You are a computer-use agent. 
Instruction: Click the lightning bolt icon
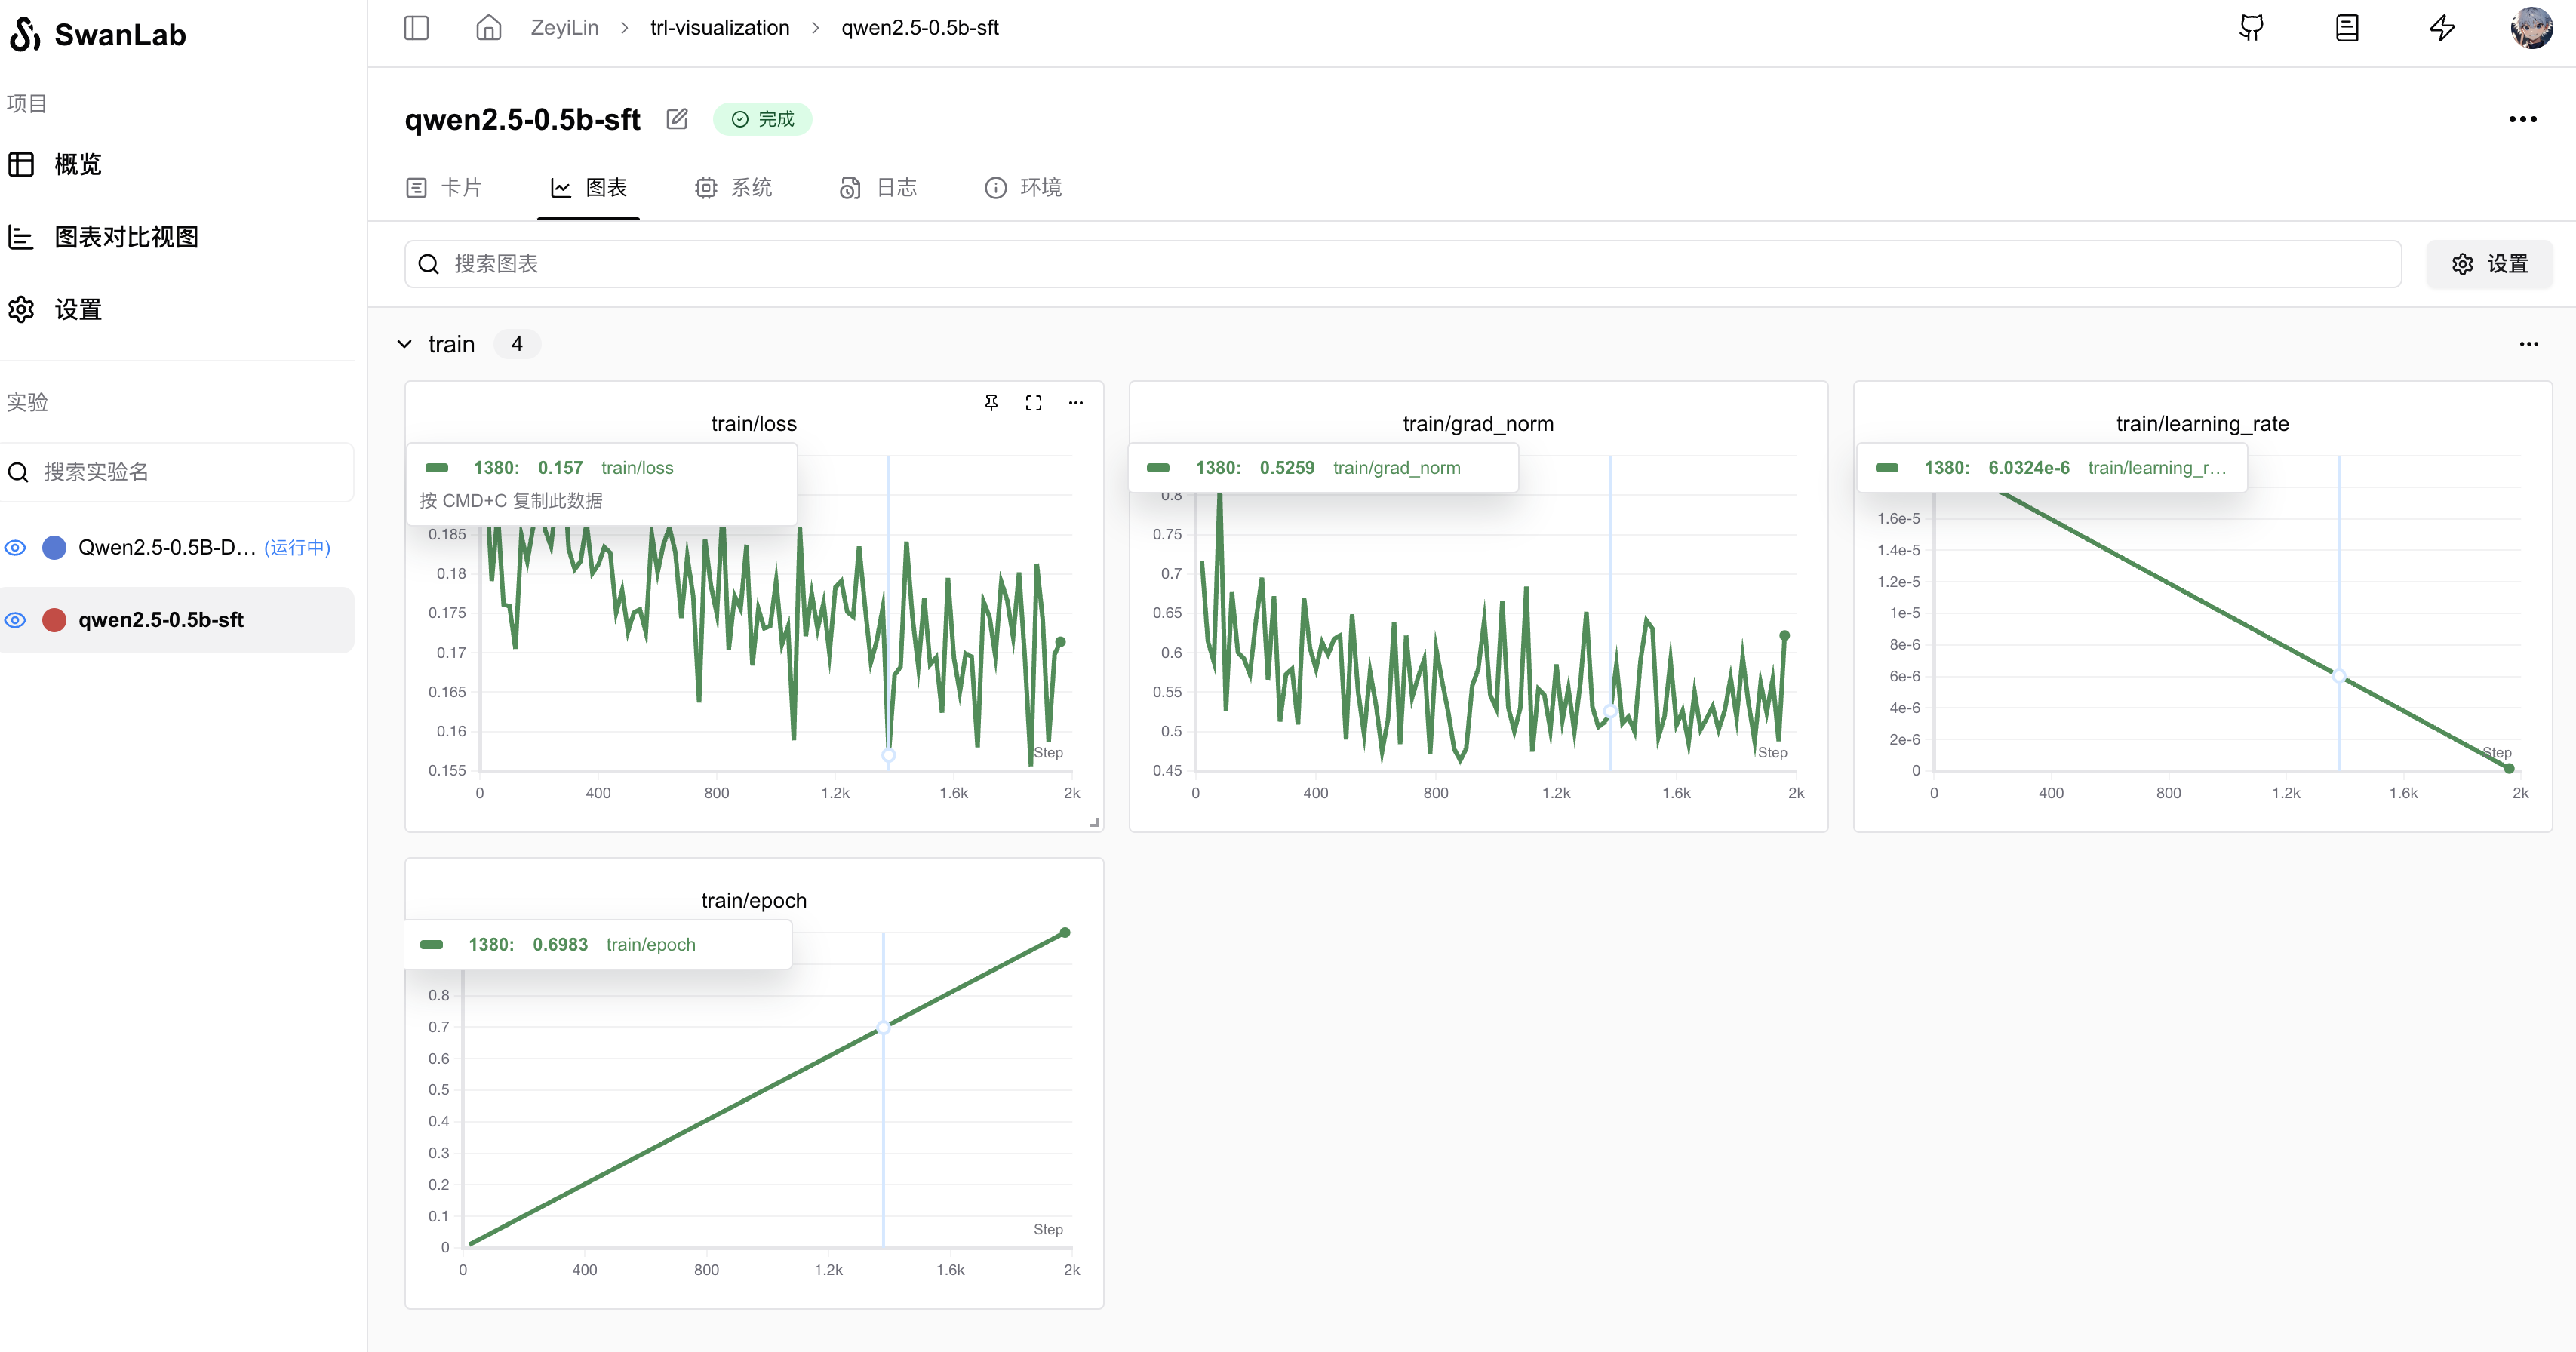click(x=2442, y=28)
